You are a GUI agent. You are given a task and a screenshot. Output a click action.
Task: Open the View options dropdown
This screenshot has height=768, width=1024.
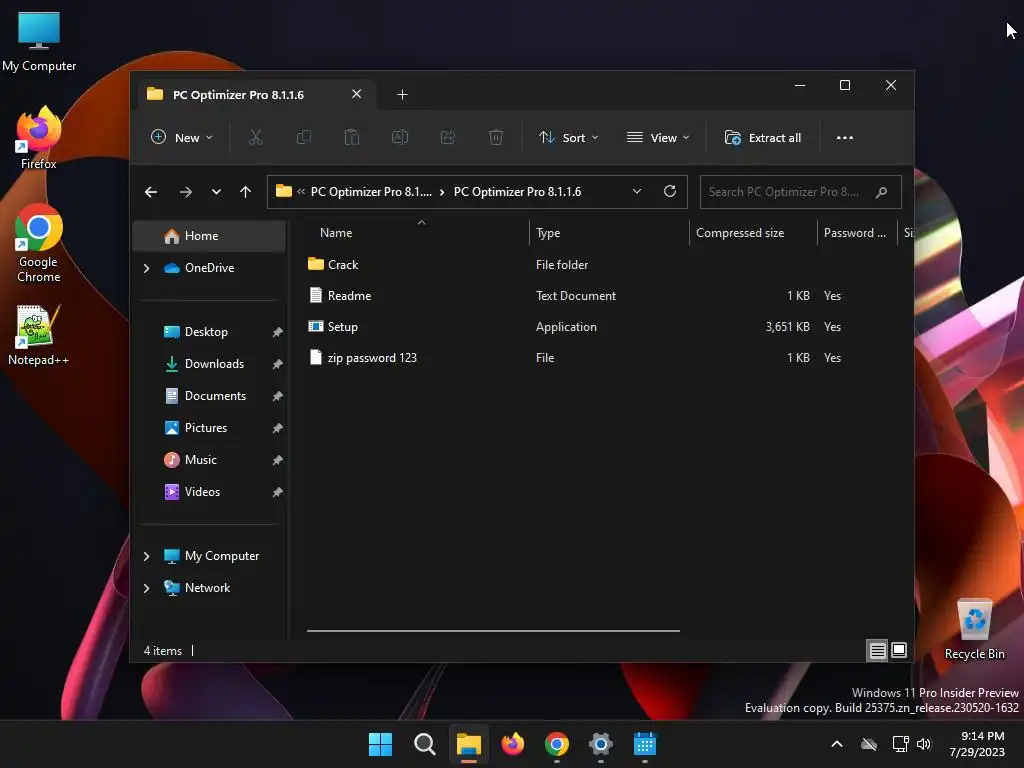tap(658, 138)
